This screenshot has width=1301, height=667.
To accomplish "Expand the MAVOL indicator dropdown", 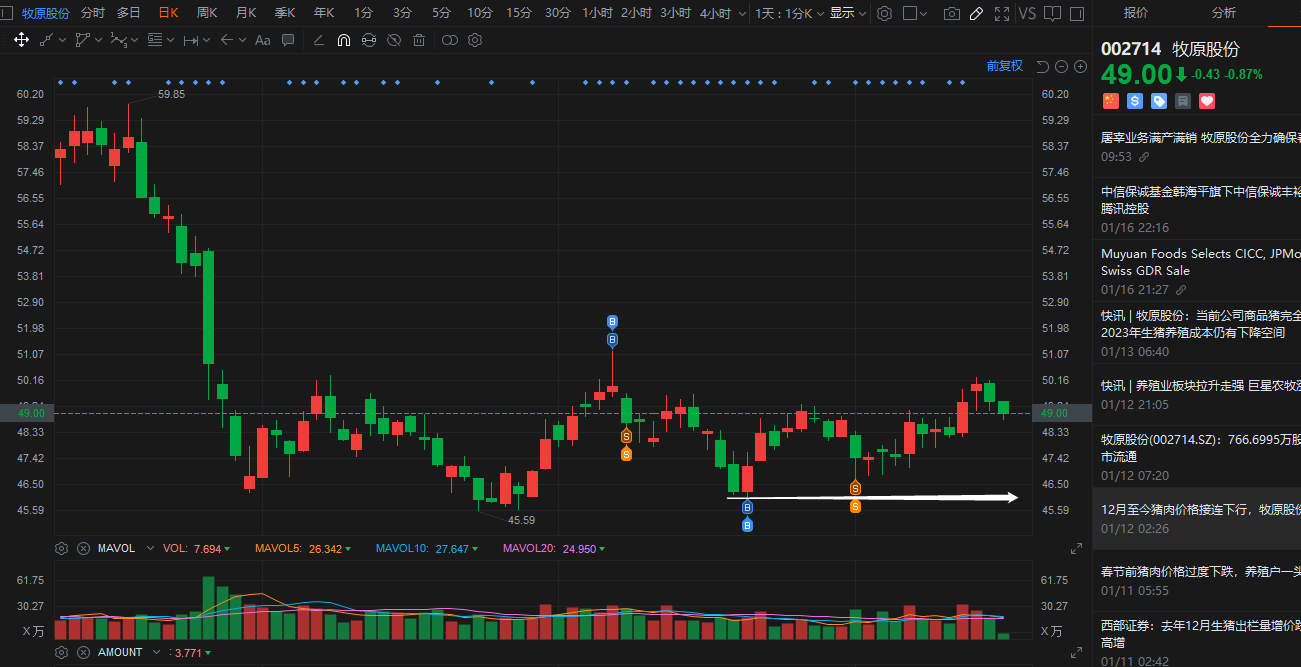I will 150,549.
